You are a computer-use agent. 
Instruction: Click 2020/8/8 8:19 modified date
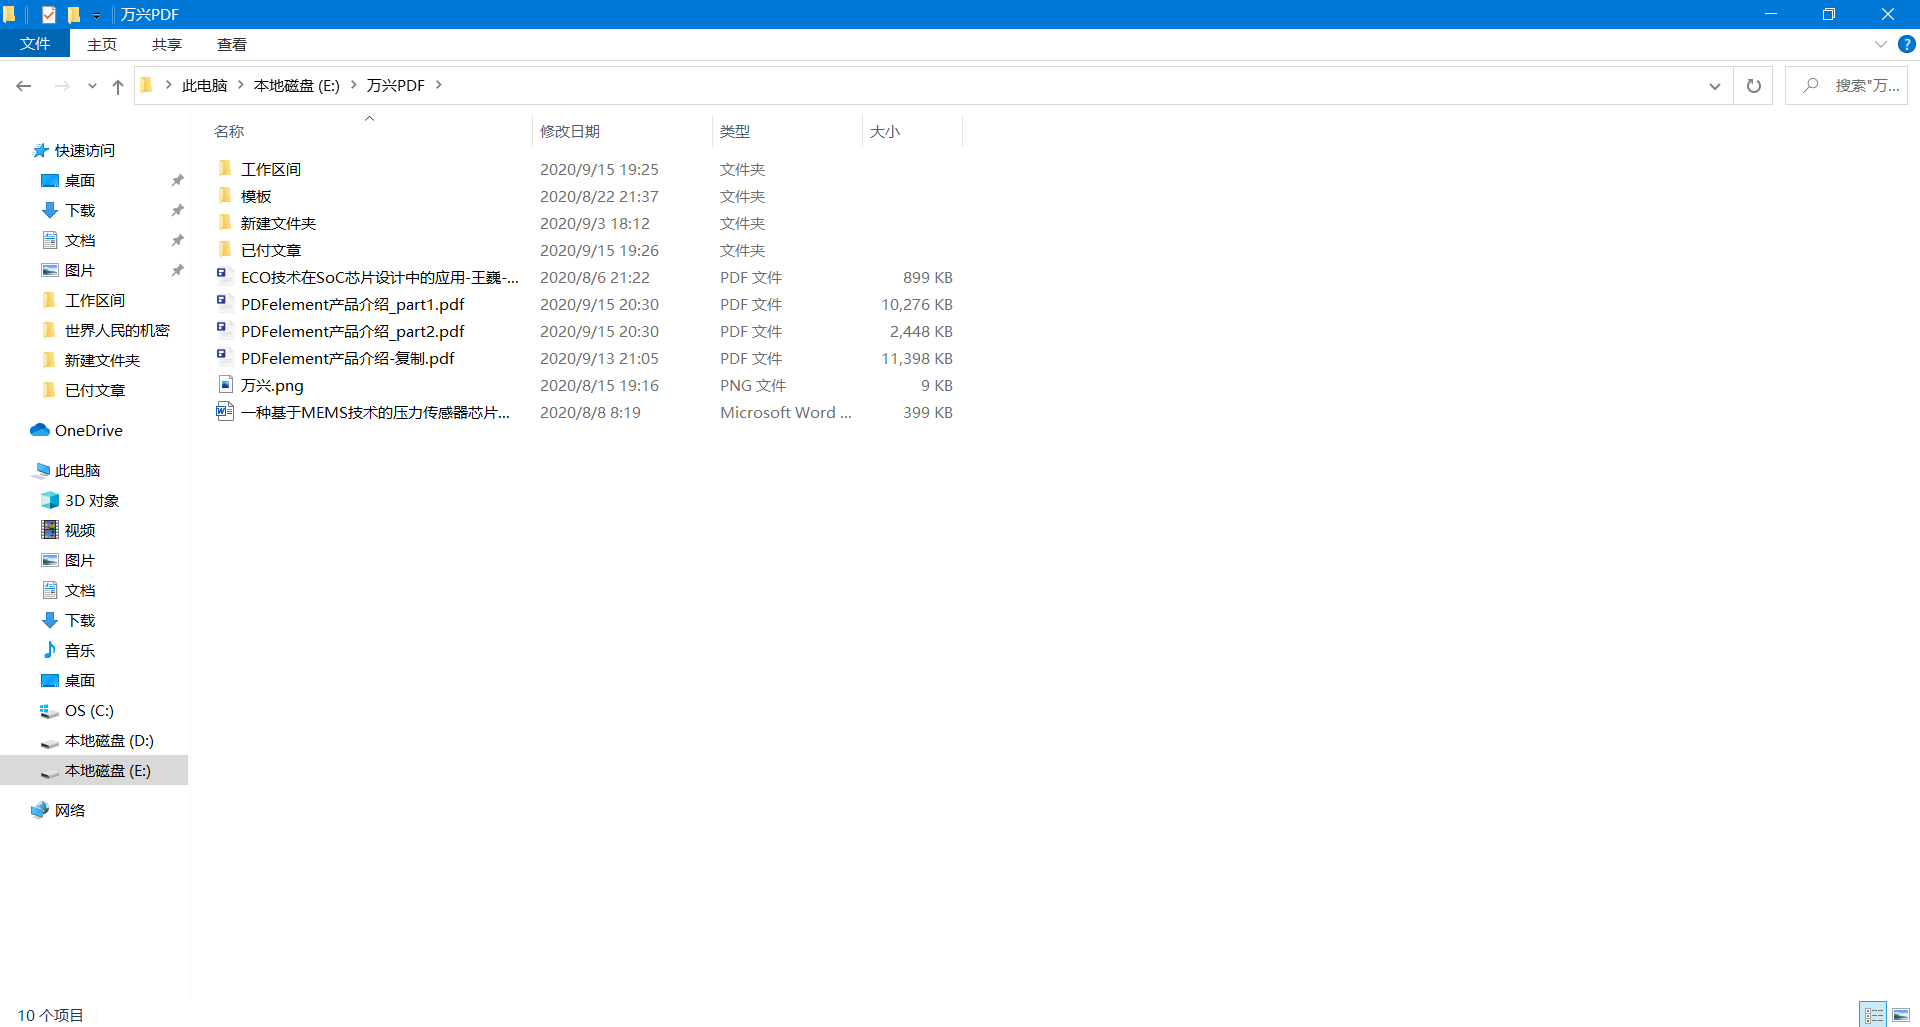point(590,412)
